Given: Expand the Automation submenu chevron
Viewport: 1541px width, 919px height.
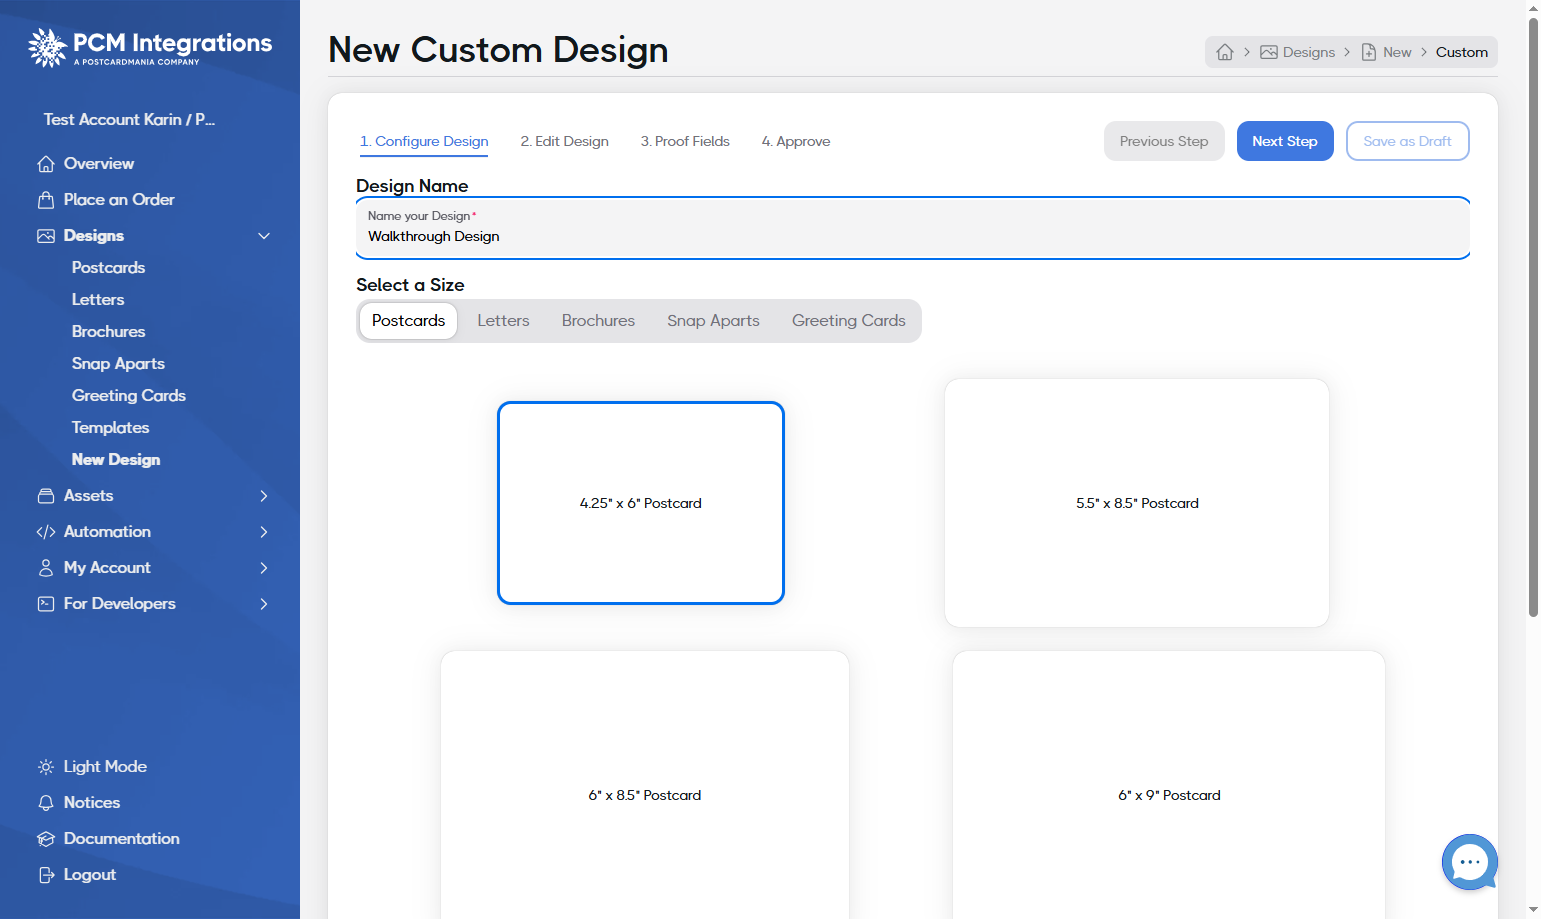Looking at the screenshot, I should (264, 532).
